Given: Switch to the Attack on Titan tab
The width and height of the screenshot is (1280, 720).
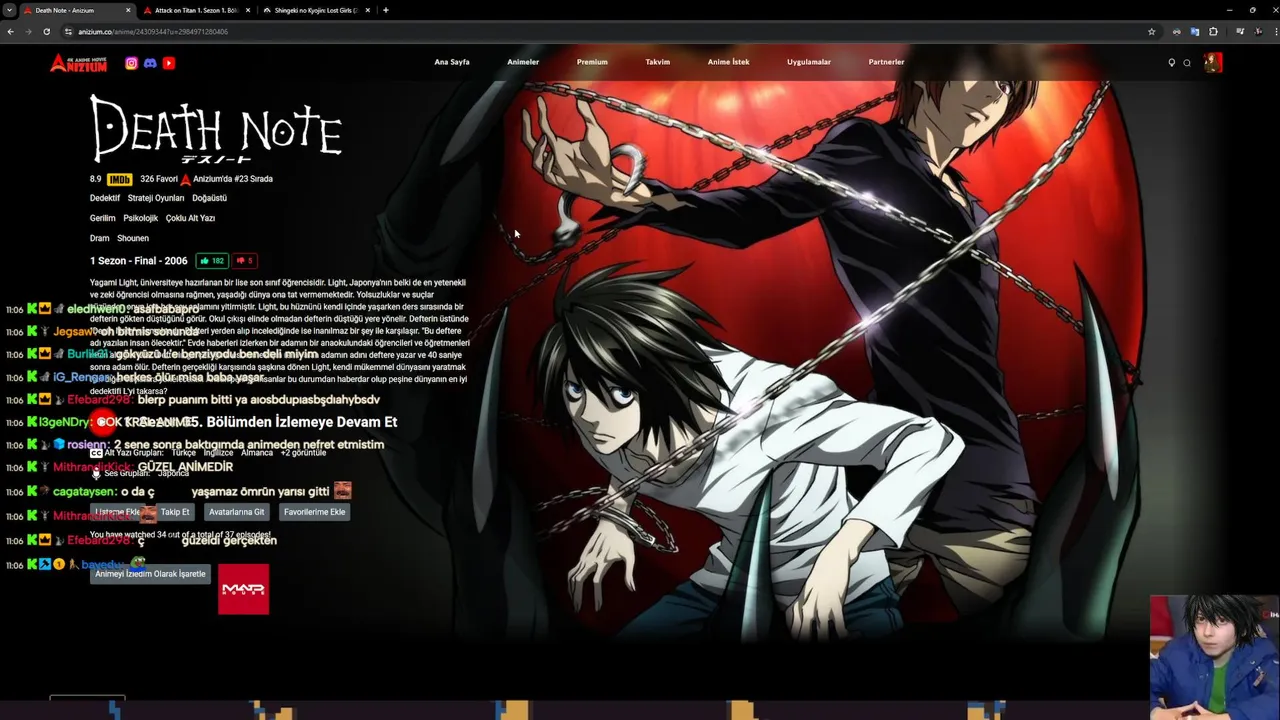Looking at the screenshot, I should pyautogui.click(x=196, y=10).
